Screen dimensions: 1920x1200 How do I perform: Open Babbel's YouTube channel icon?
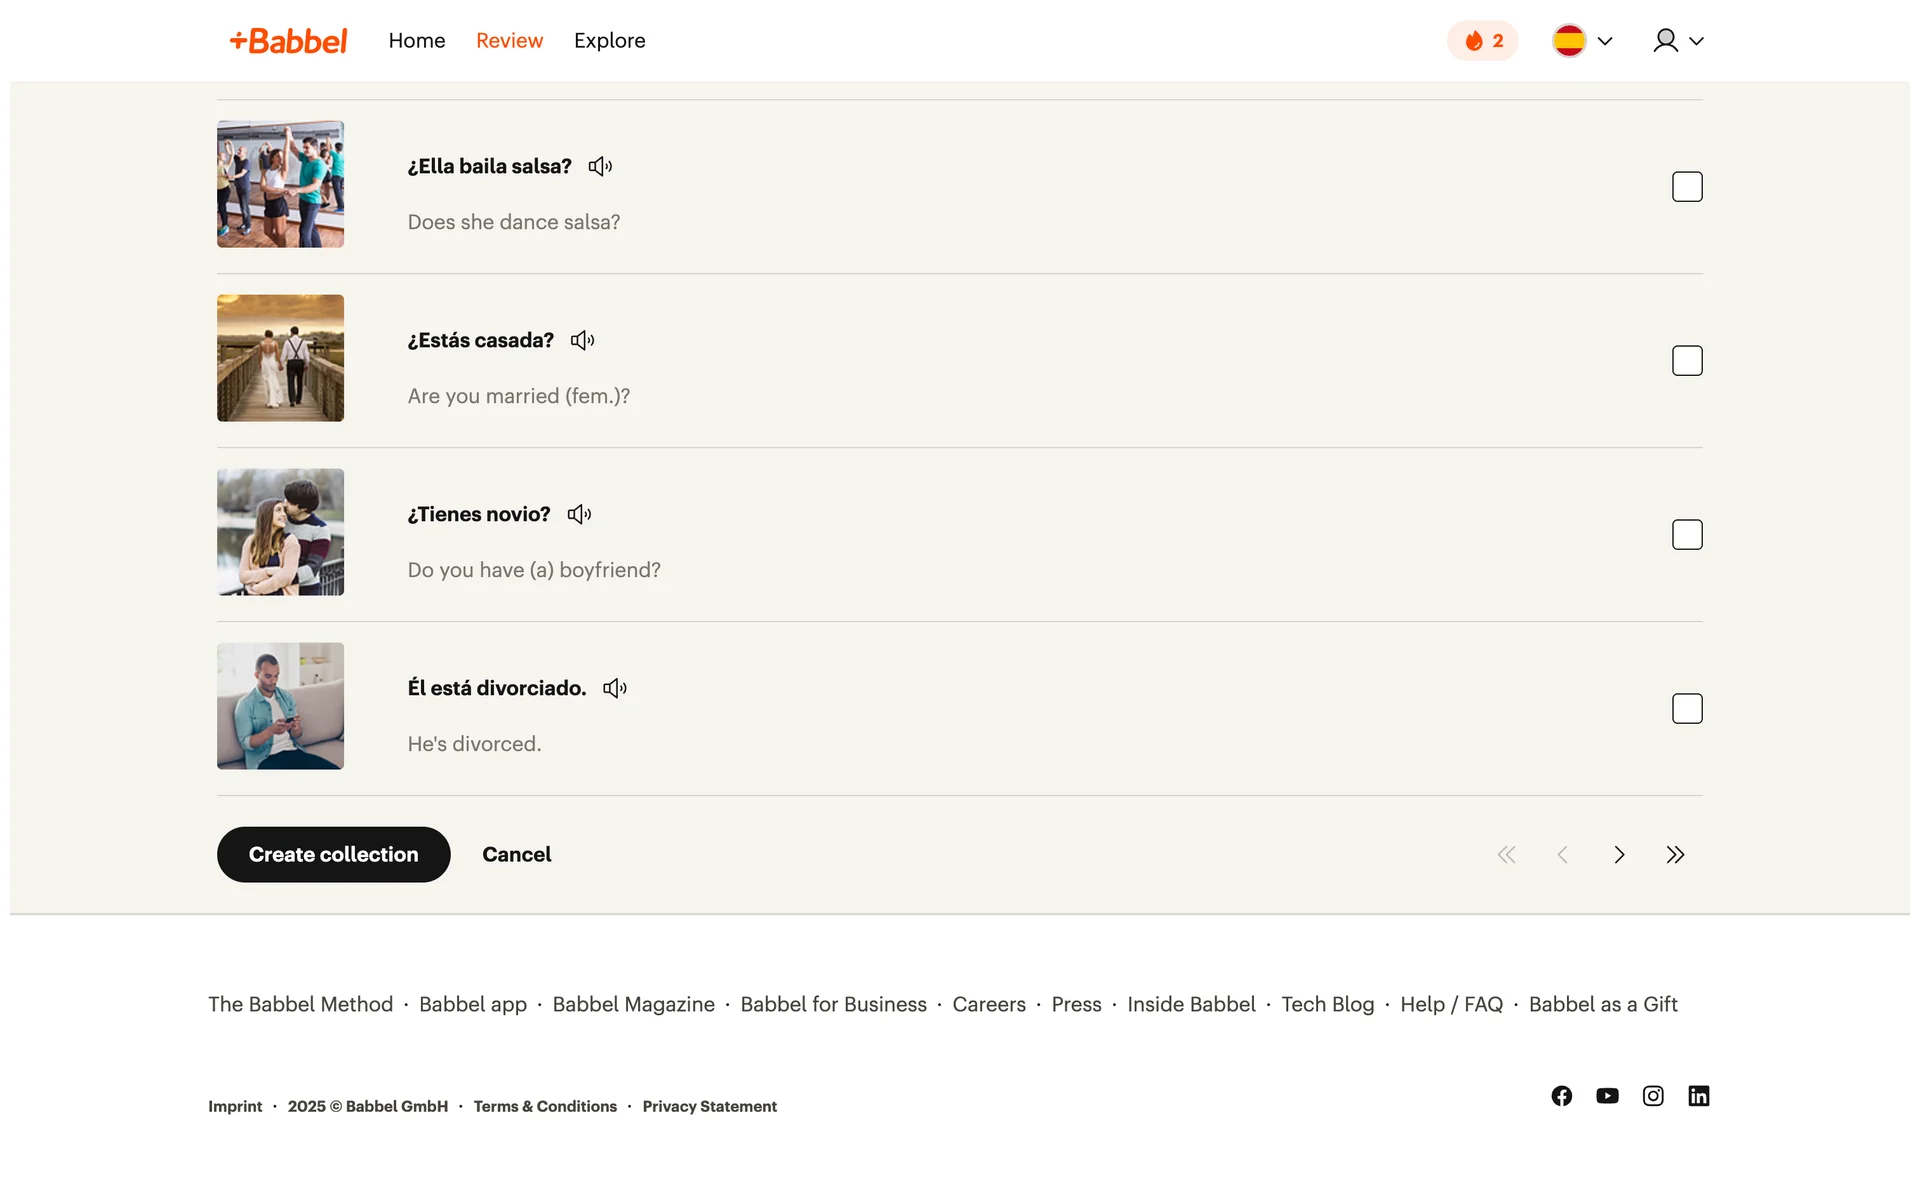coord(1607,1096)
